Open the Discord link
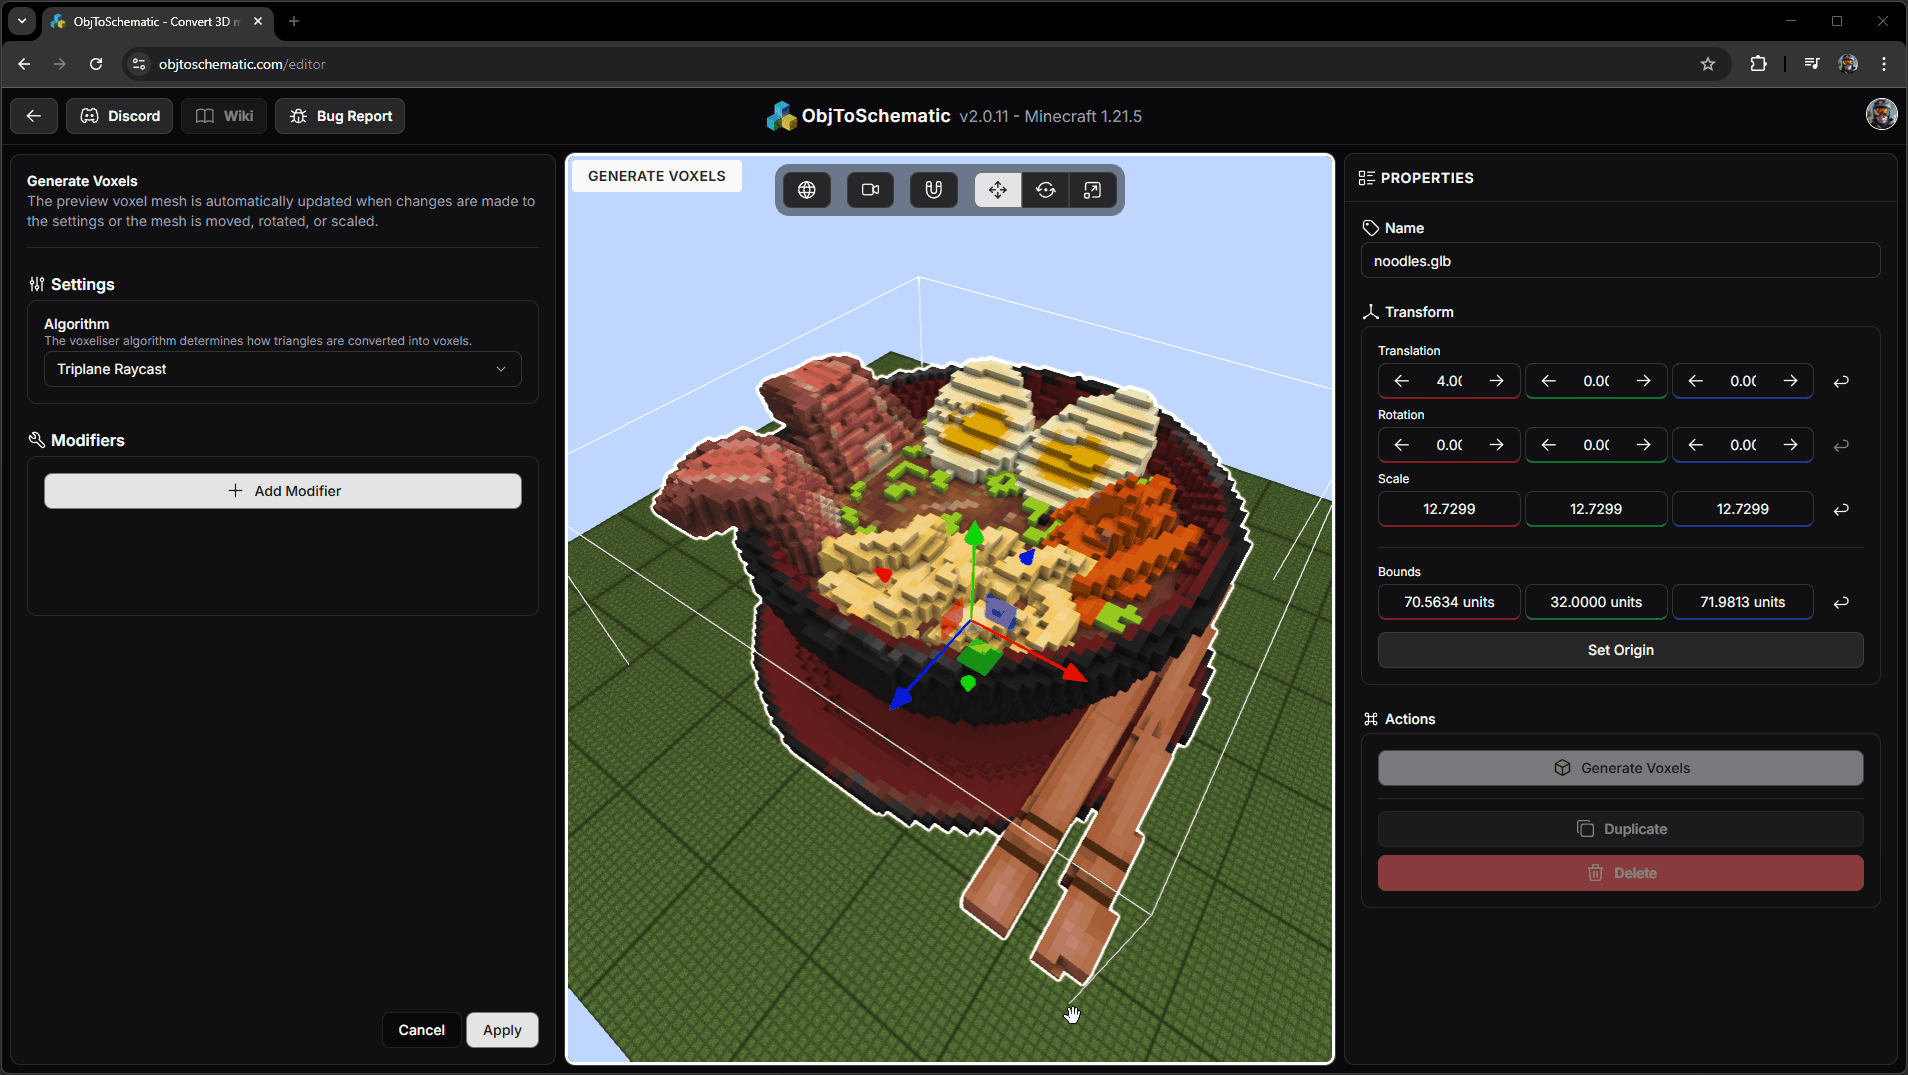The width and height of the screenshot is (1908, 1075). coord(120,116)
